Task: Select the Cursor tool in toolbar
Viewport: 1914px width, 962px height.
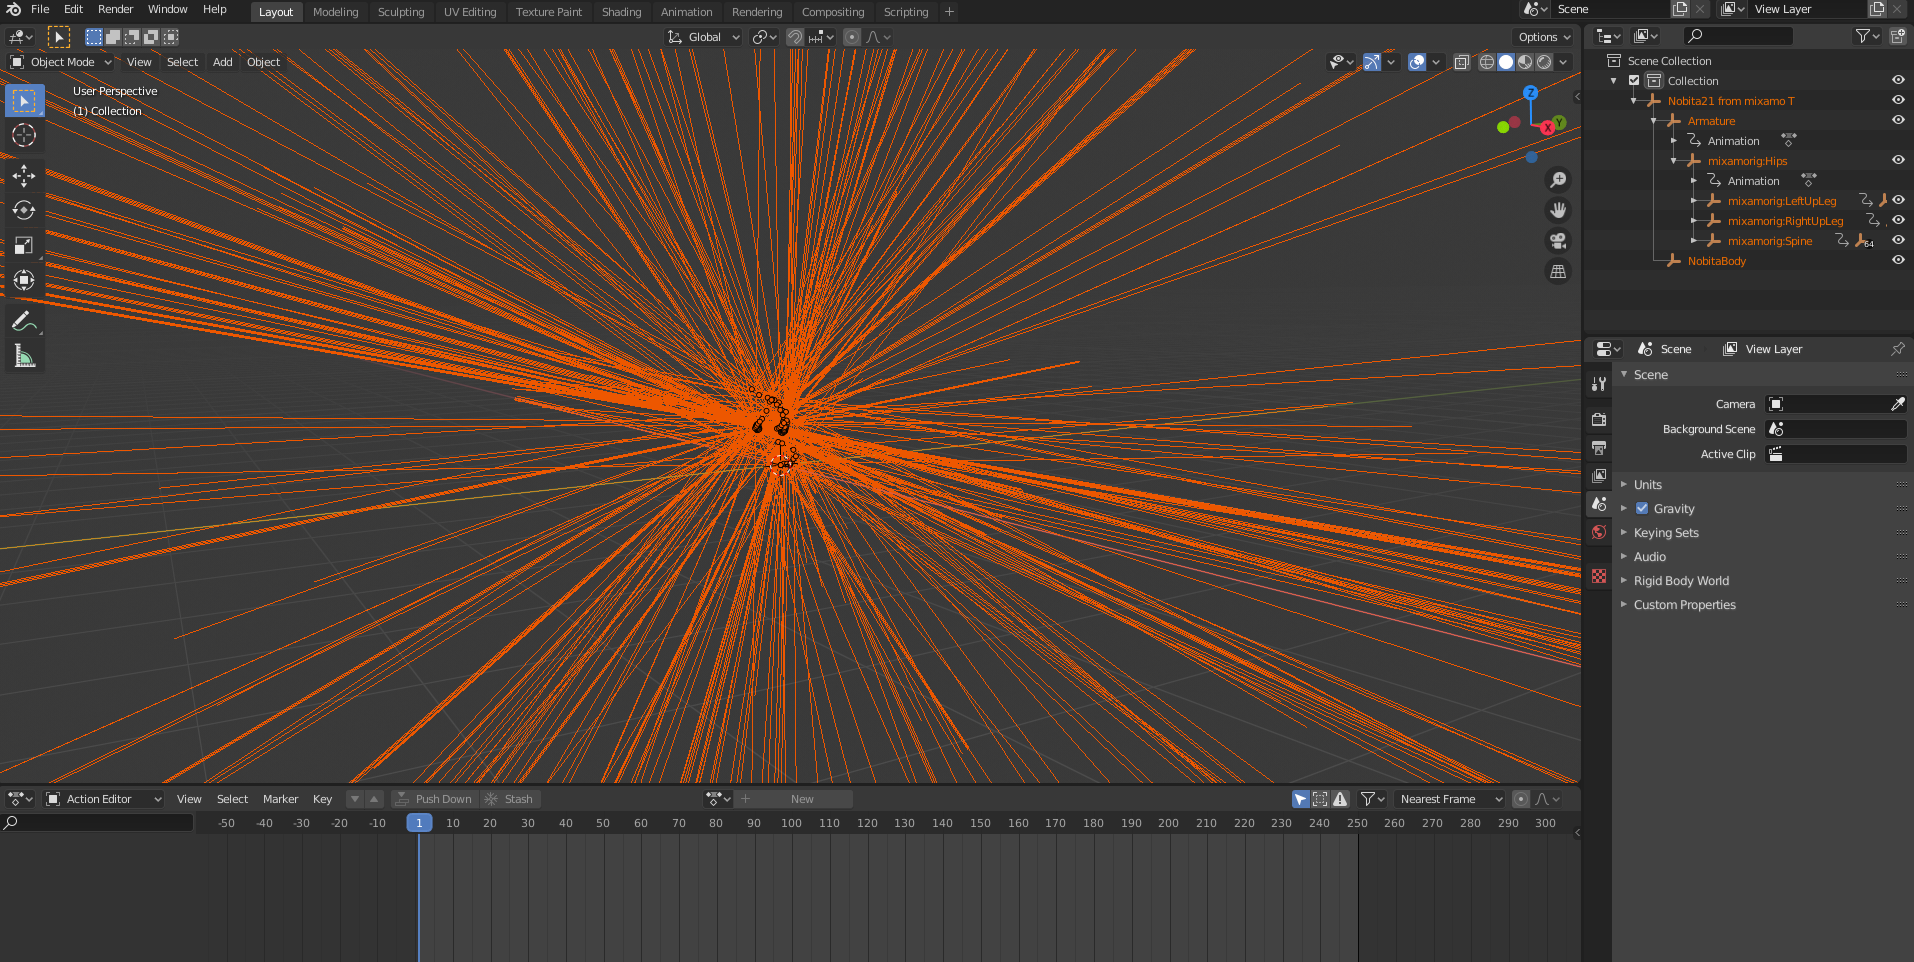Action: point(24,135)
